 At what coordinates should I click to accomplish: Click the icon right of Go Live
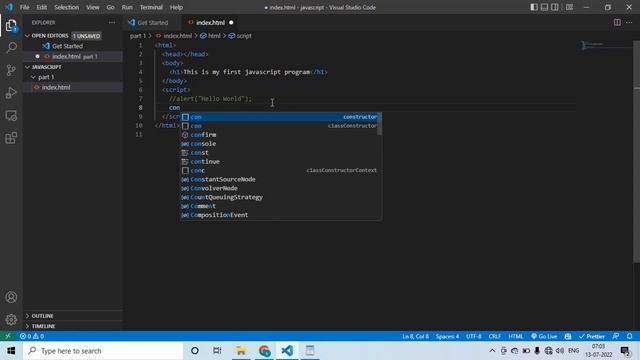pyautogui.click(x=568, y=336)
